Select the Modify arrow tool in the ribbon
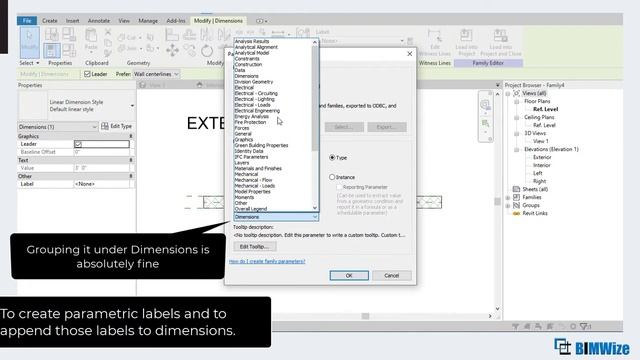 pyautogui.click(x=29, y=42)
